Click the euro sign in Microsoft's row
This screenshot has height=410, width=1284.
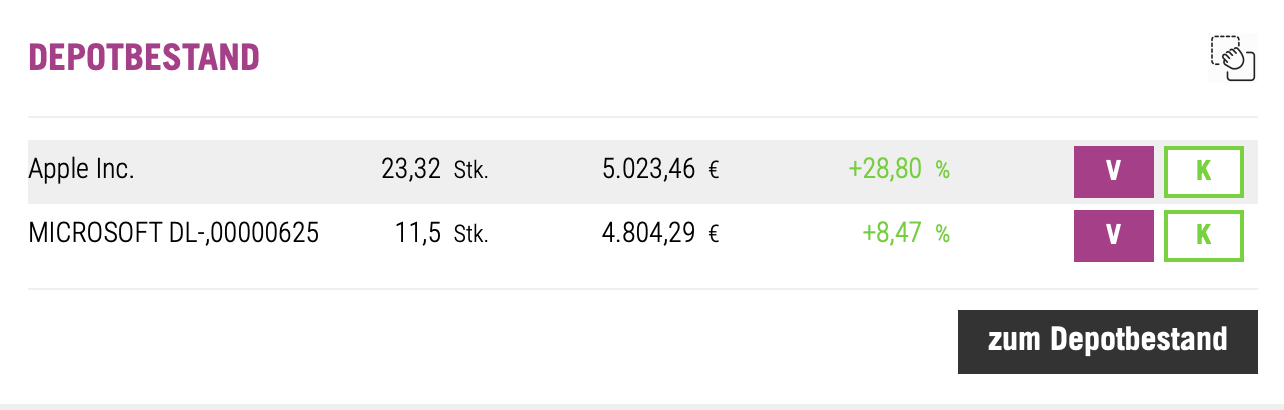pos(714,235)
